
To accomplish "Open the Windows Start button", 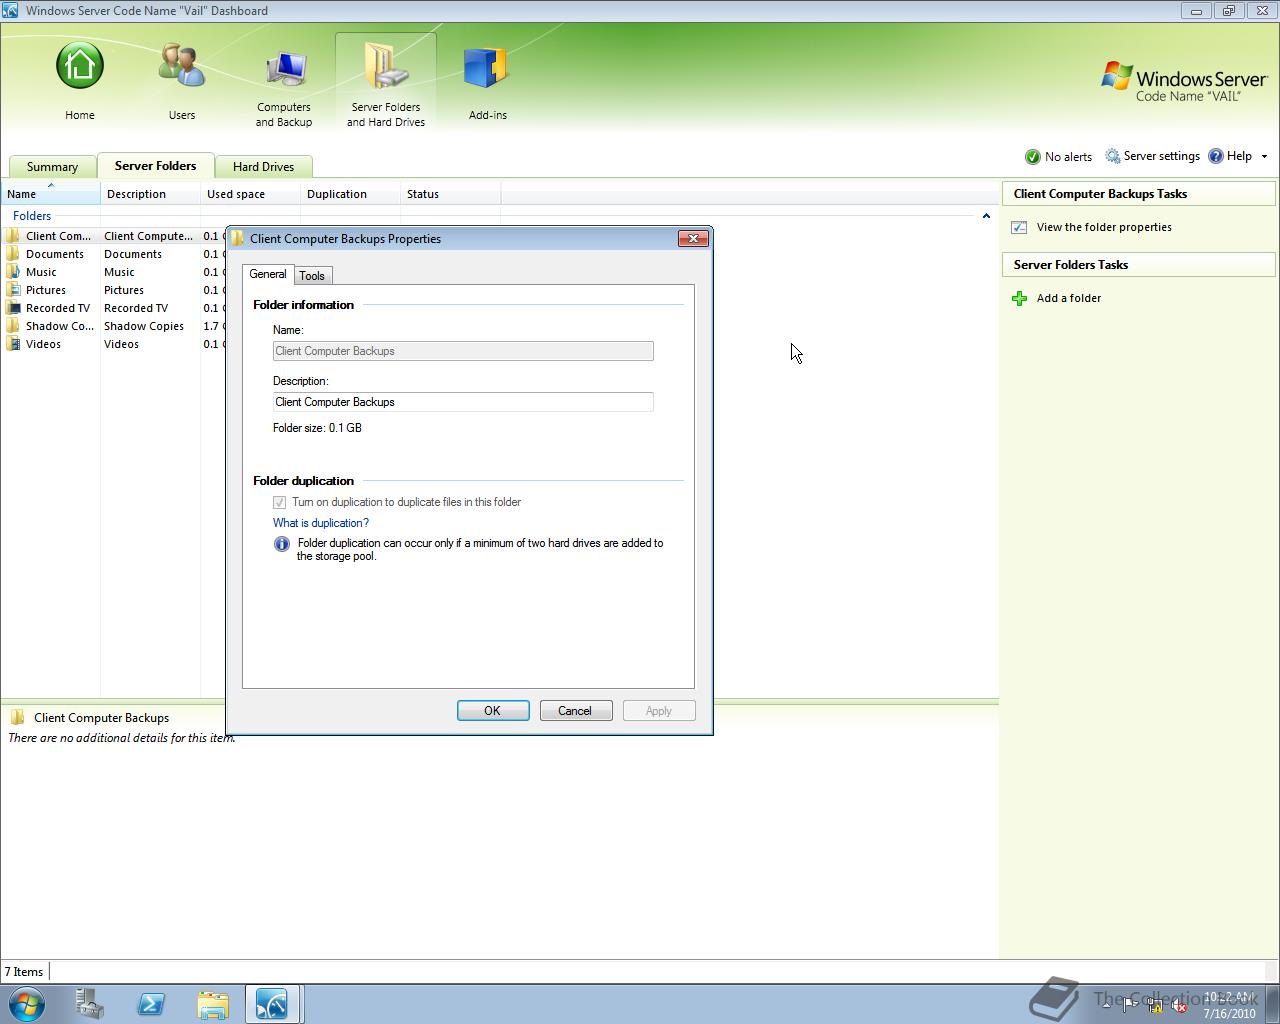I will [27, 1003].
